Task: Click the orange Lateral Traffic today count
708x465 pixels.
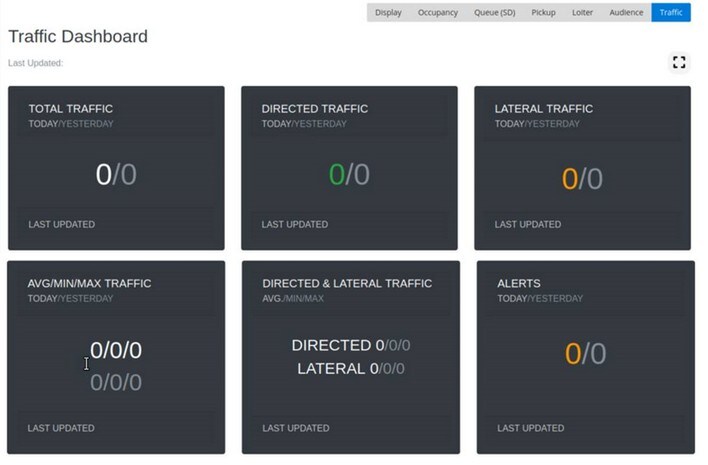Action: tap(570, 179)
